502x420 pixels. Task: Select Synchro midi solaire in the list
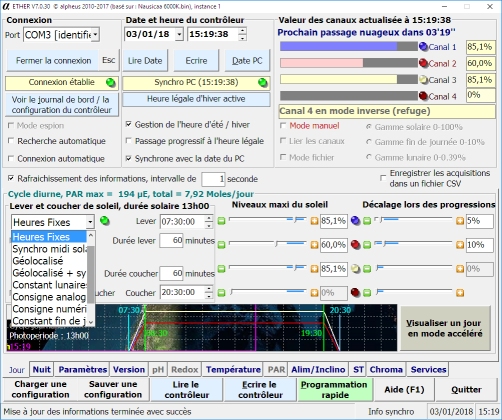point(49,249)
